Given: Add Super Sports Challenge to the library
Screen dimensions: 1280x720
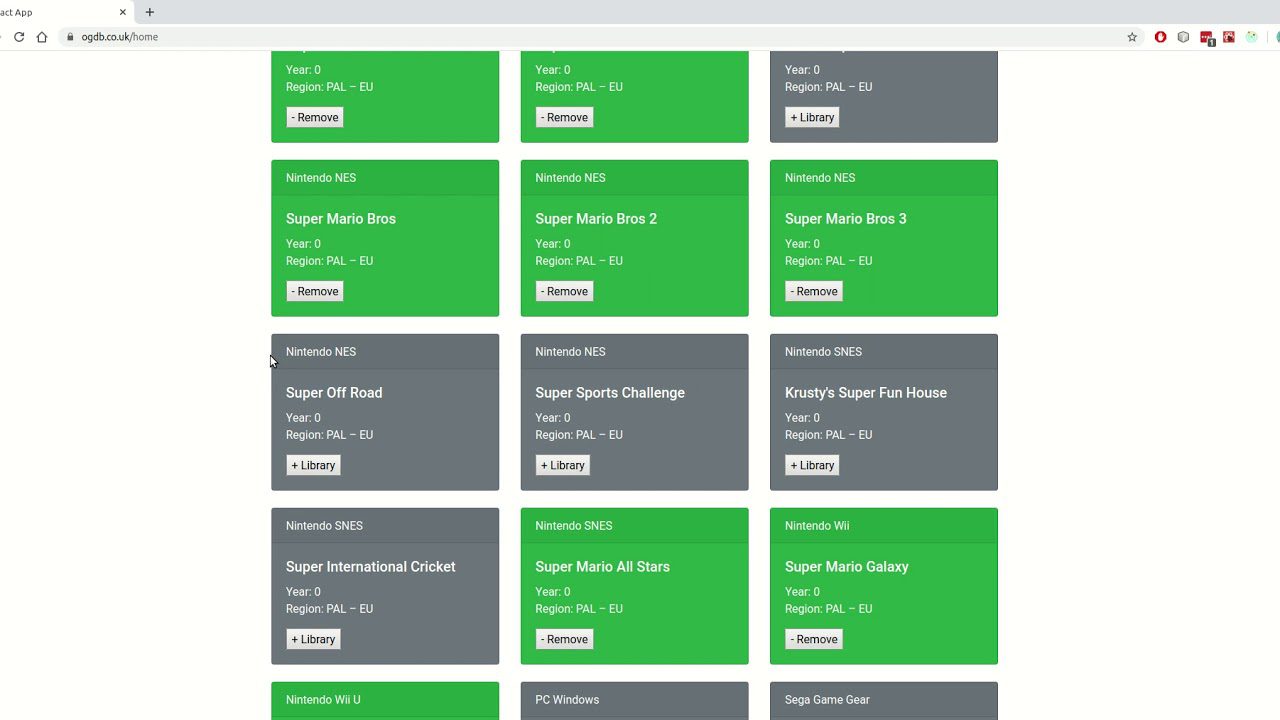Looking at the screenshot, I should tap(562, 465).
